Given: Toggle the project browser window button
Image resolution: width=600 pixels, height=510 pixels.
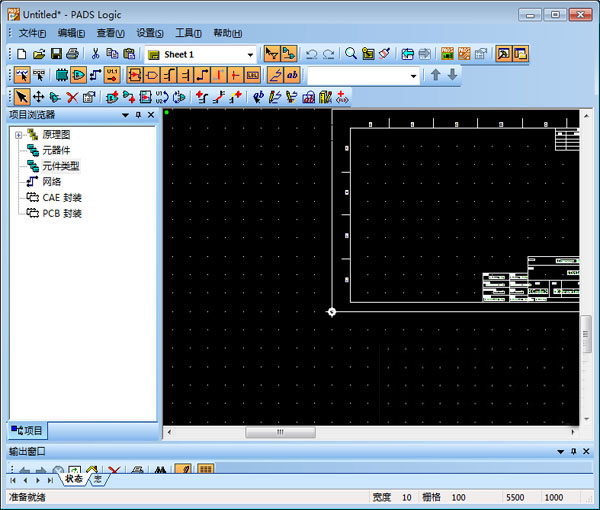Looking at the screenshot, I should coord(503,54).
